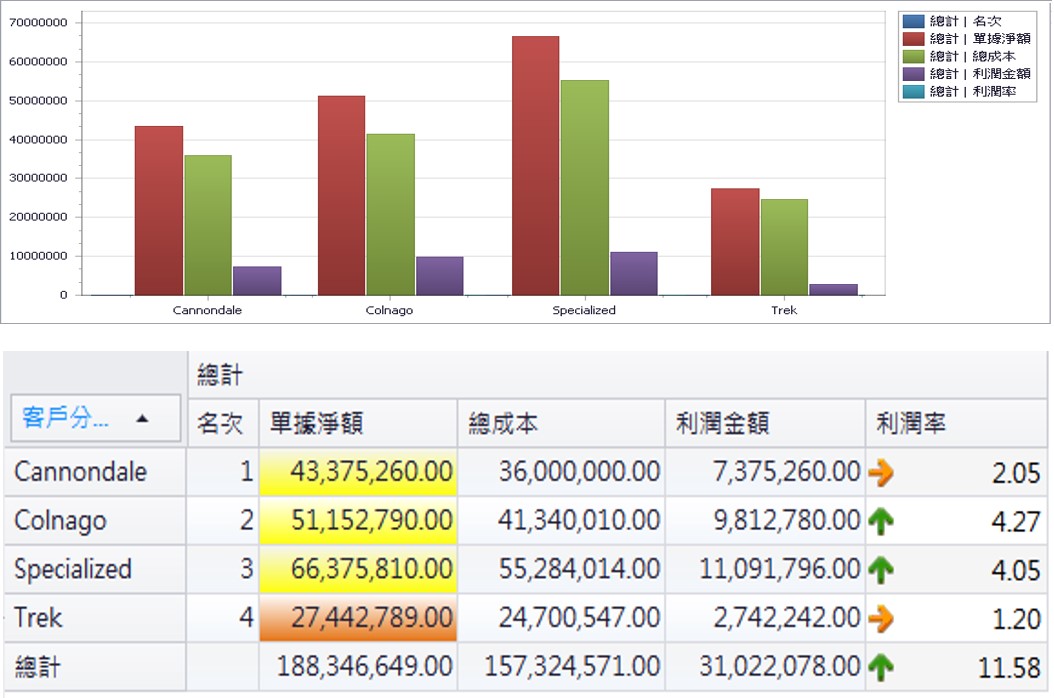Viewport: 1054px width, 698px height.
Task: Select the Trek row header in table
Action: [x=95, y=618]
